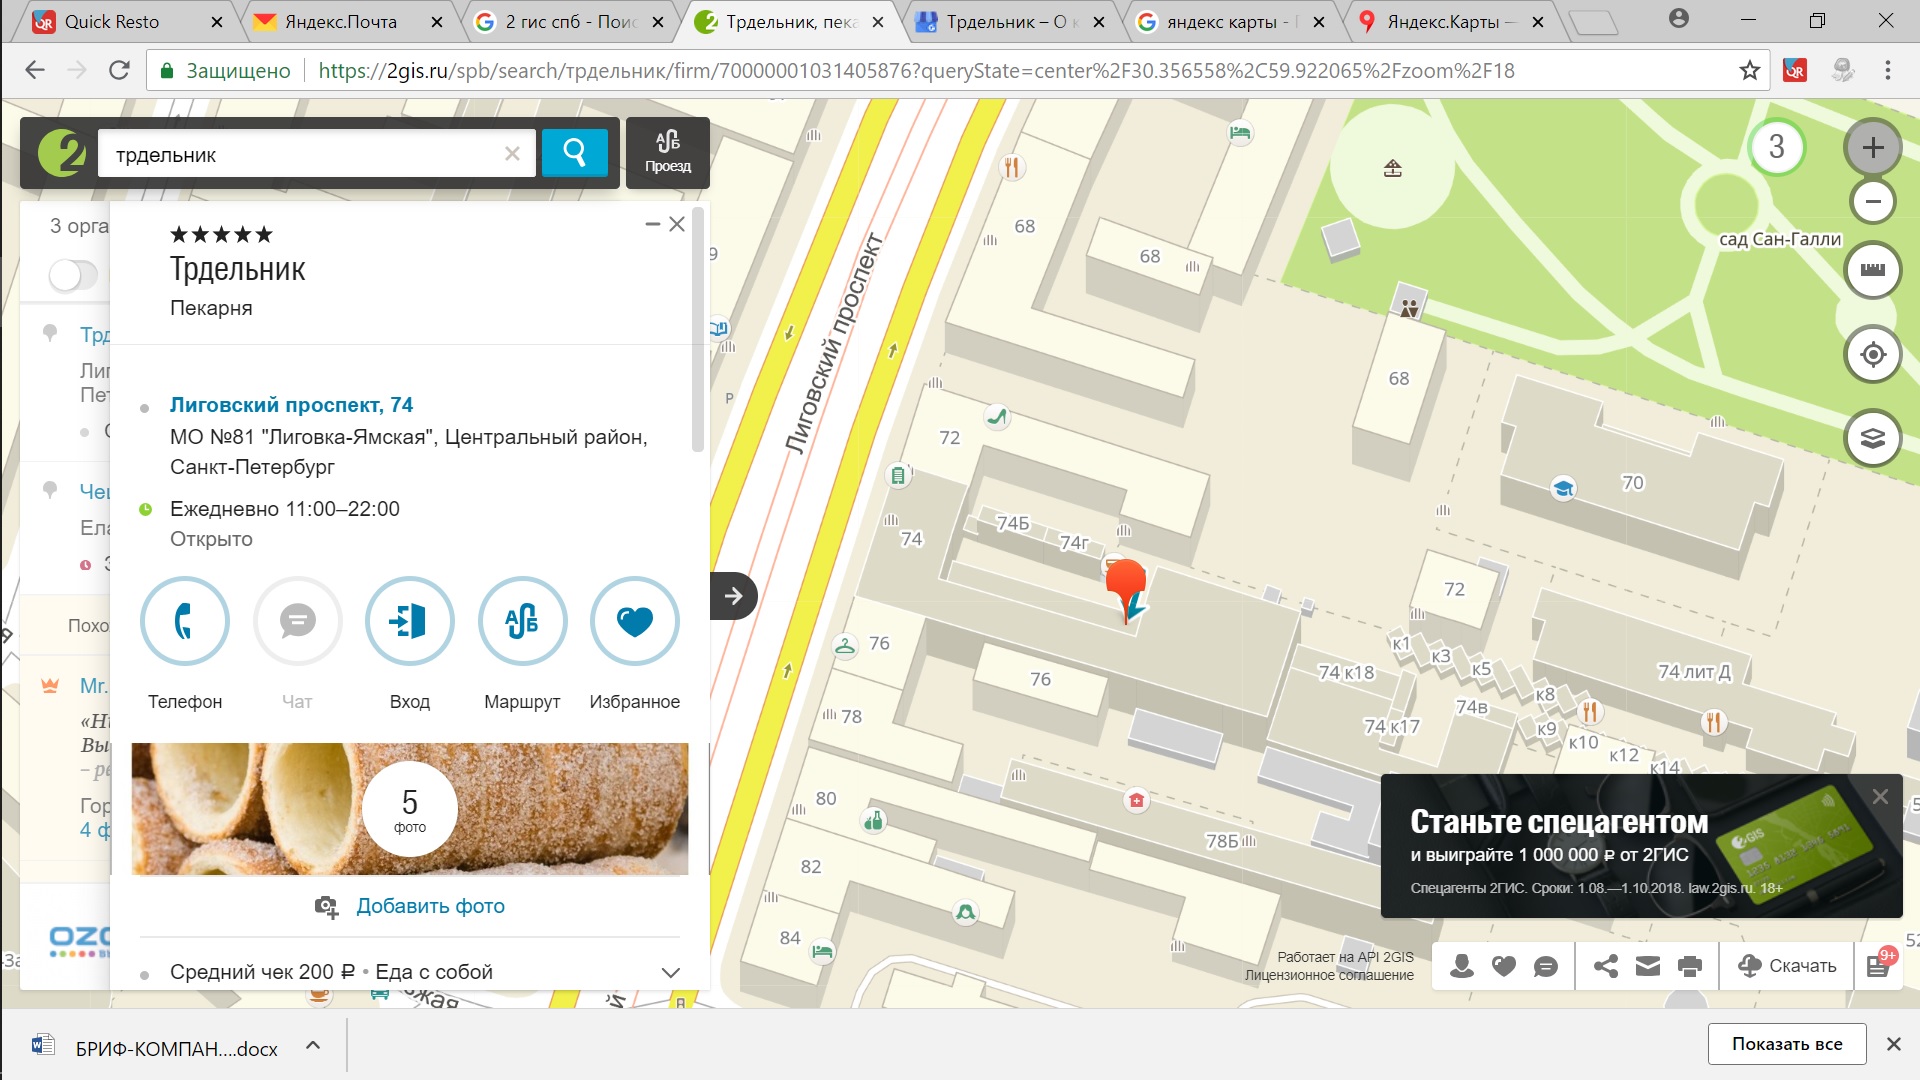Screen dimensions: 1920x1080
Task: Open the Chrome profile avatar icon
Action: (1679, 19)
